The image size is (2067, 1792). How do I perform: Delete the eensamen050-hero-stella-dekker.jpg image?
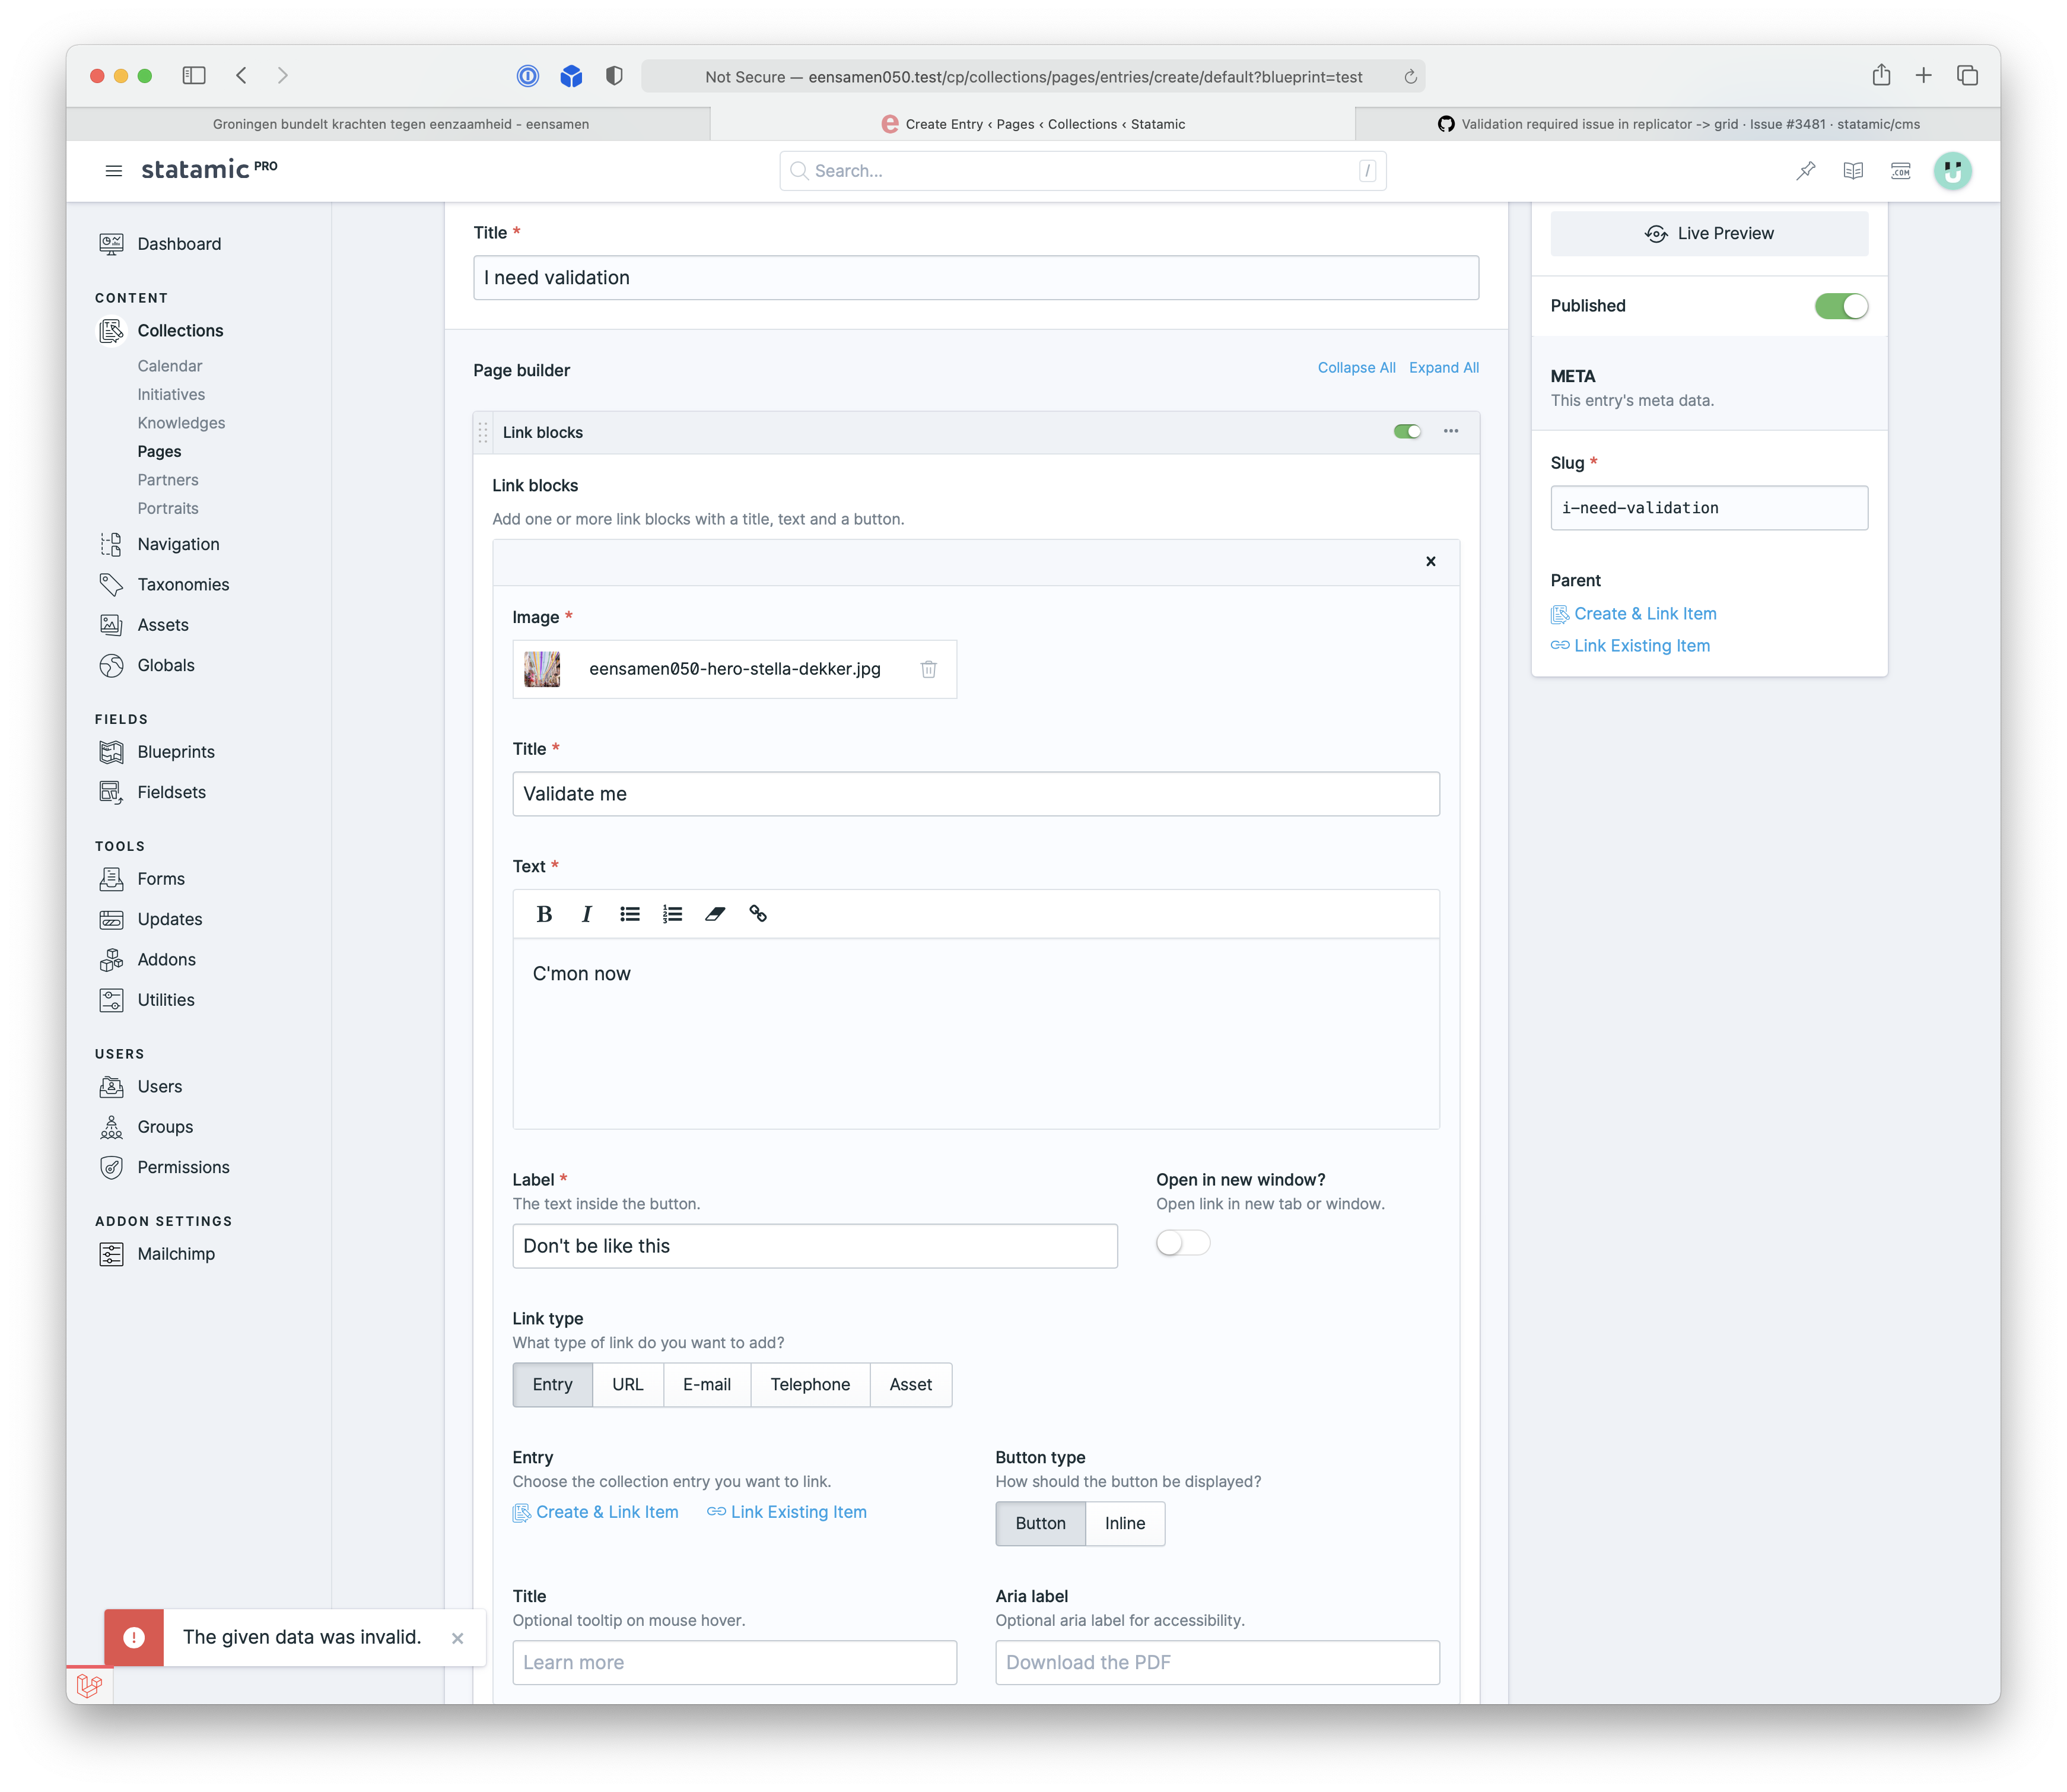[928, 669]
